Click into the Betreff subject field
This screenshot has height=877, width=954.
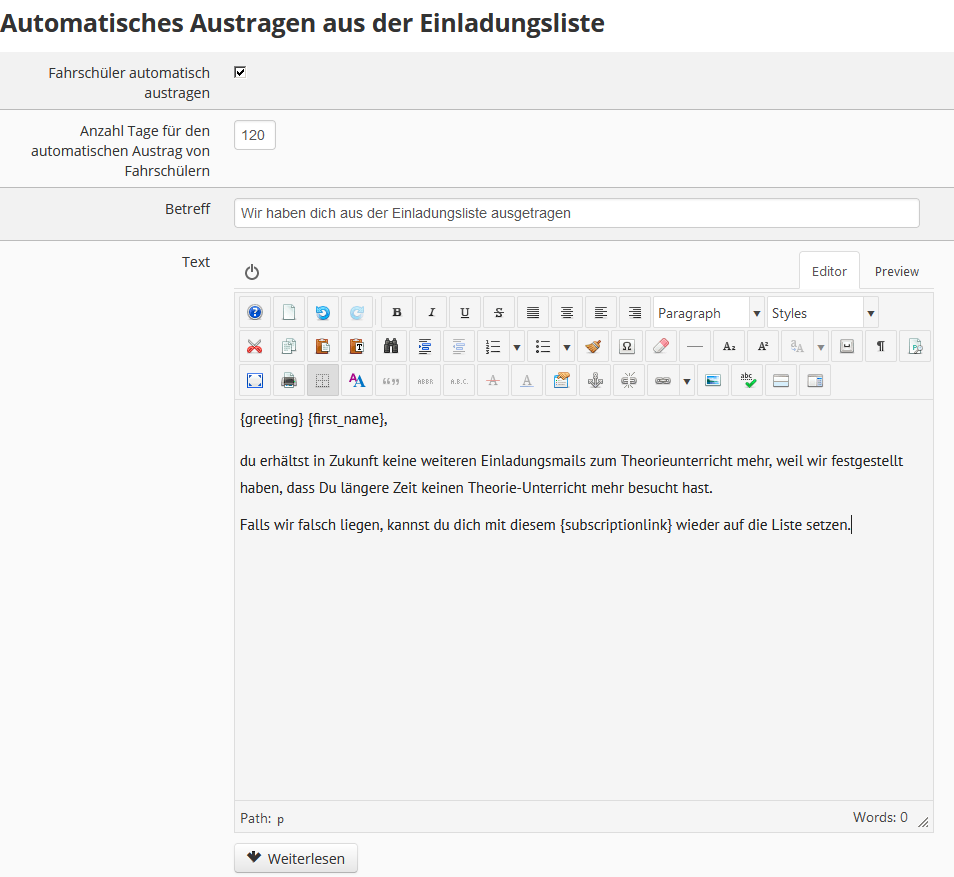tap(576, 213)
